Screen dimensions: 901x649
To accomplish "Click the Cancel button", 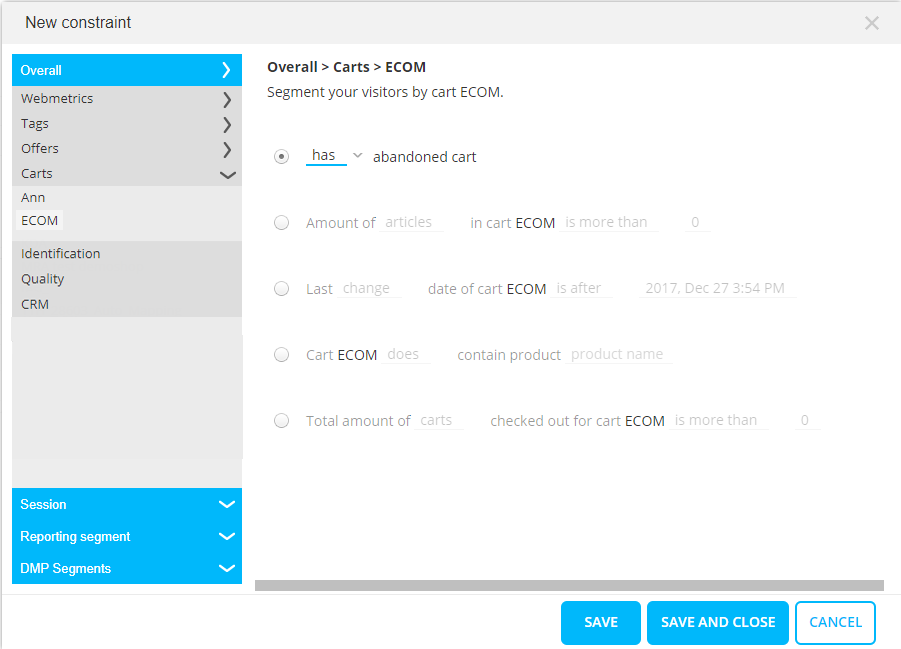I will pyautogui.click(x=835, y=623).
